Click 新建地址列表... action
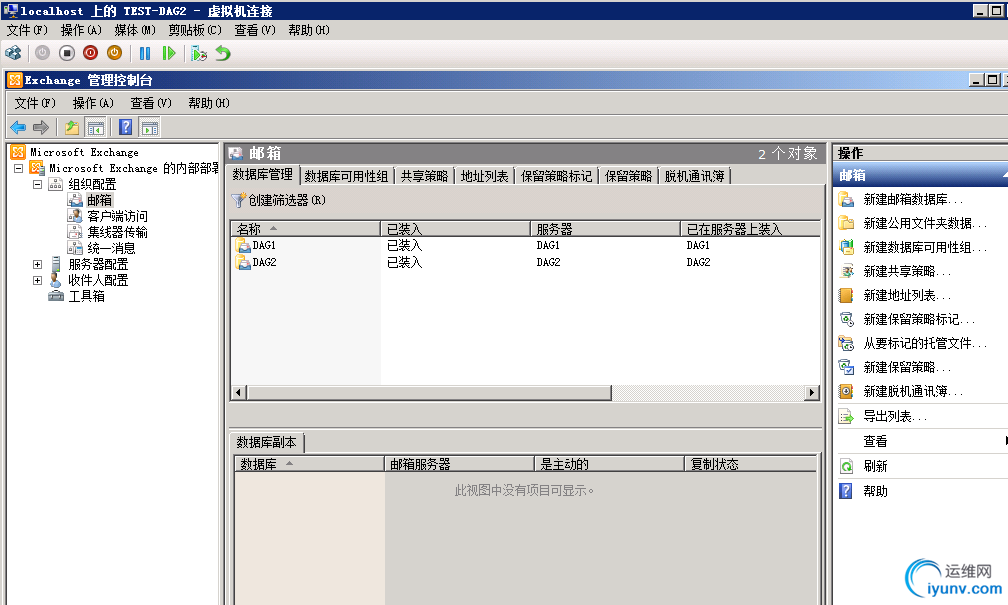Screen dimensions: 1008x605 [x=906, y=296]
